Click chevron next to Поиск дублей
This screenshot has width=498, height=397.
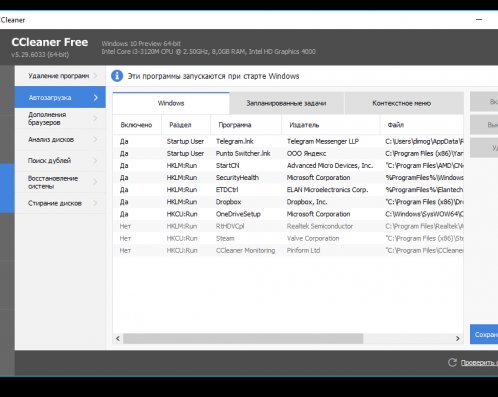pyautogui.click(x=95, y=161)
